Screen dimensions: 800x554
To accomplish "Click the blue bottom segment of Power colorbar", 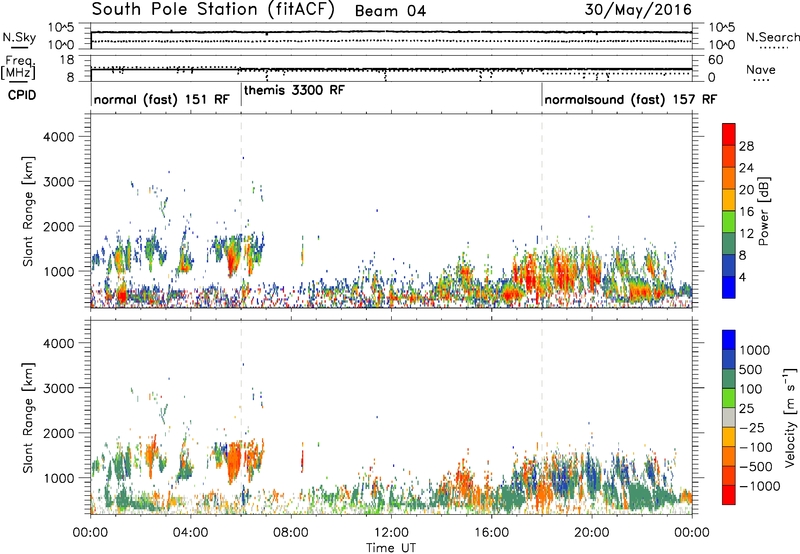I will click(x=729, y=287).
